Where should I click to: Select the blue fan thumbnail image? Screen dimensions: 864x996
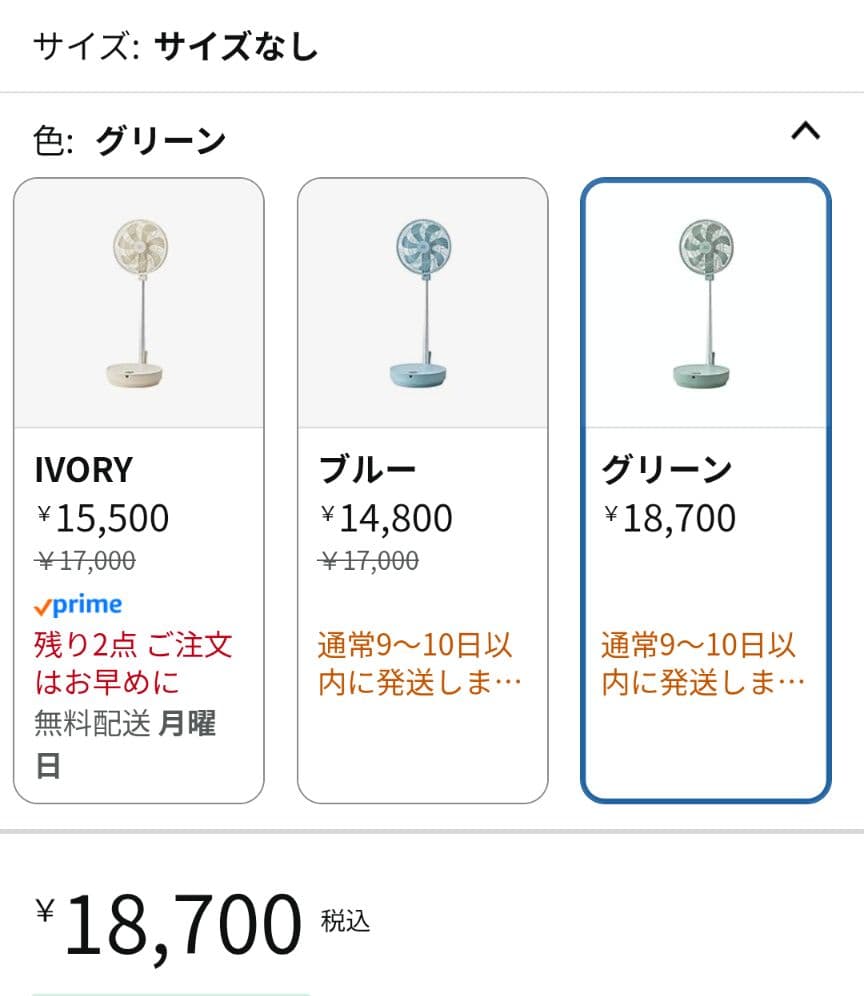(423, 304)
